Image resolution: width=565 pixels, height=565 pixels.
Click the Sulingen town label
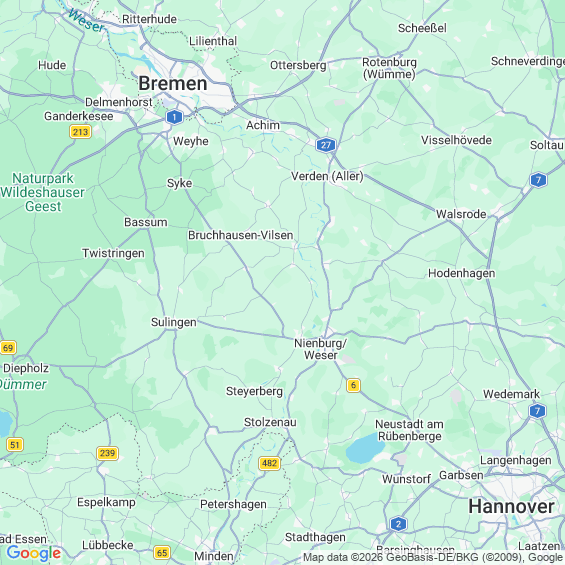coord(174,322)
